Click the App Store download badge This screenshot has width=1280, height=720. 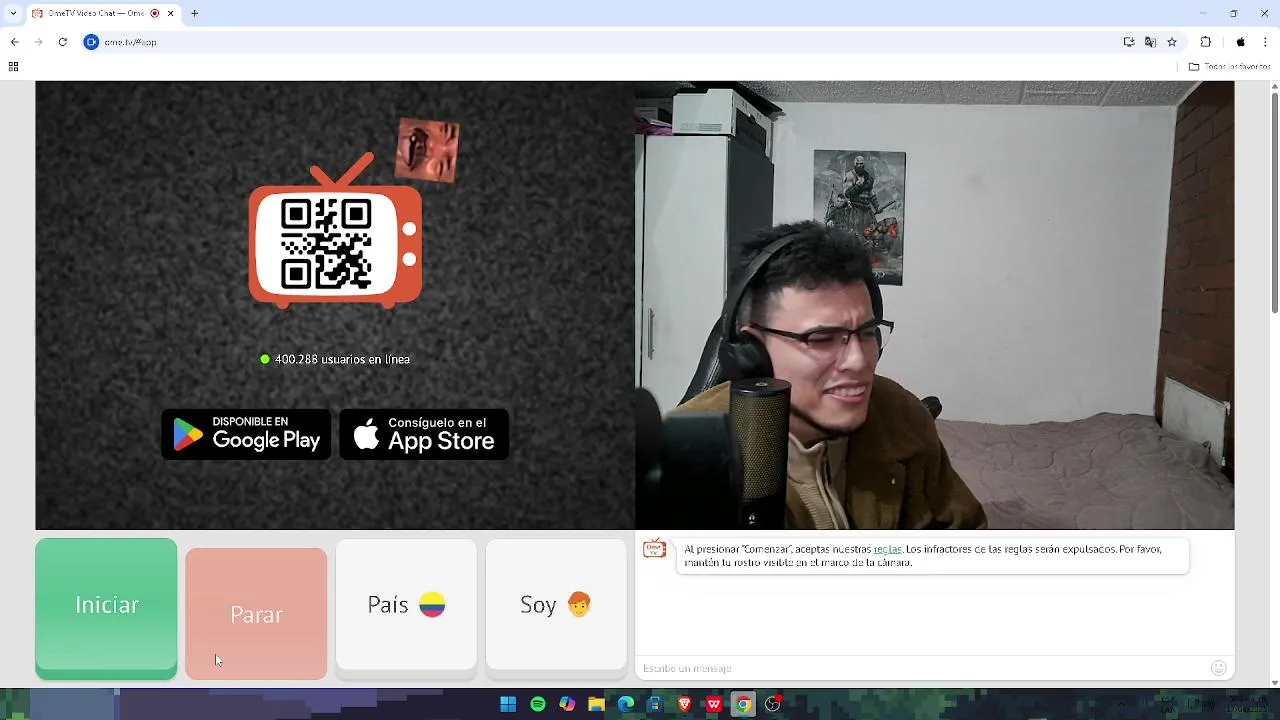[x=424, y=434]
